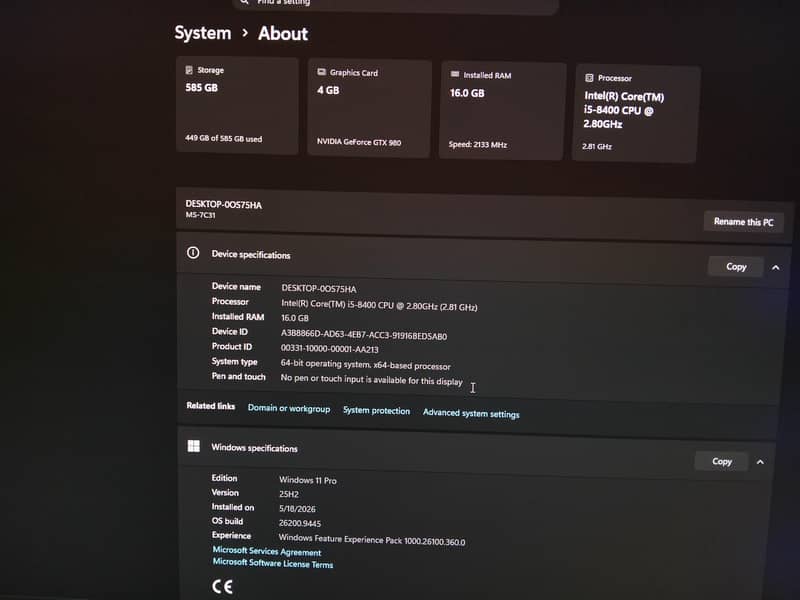This screenshot has height=600, width=800.
Task: Click the Speed: 2133 MHz text
Action: [478, 144]
